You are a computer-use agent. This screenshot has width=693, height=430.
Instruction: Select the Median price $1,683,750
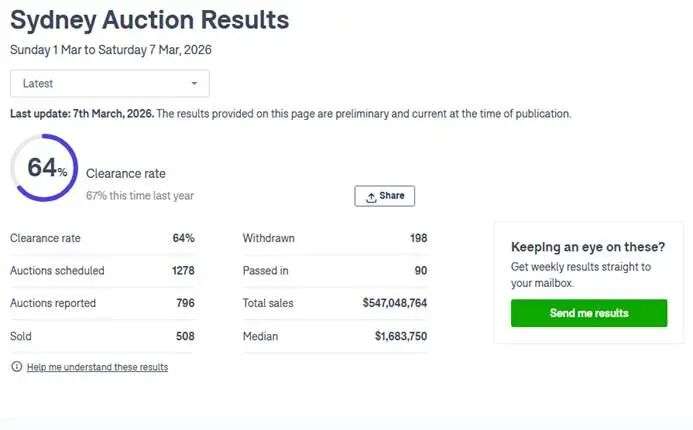(400, 337)
